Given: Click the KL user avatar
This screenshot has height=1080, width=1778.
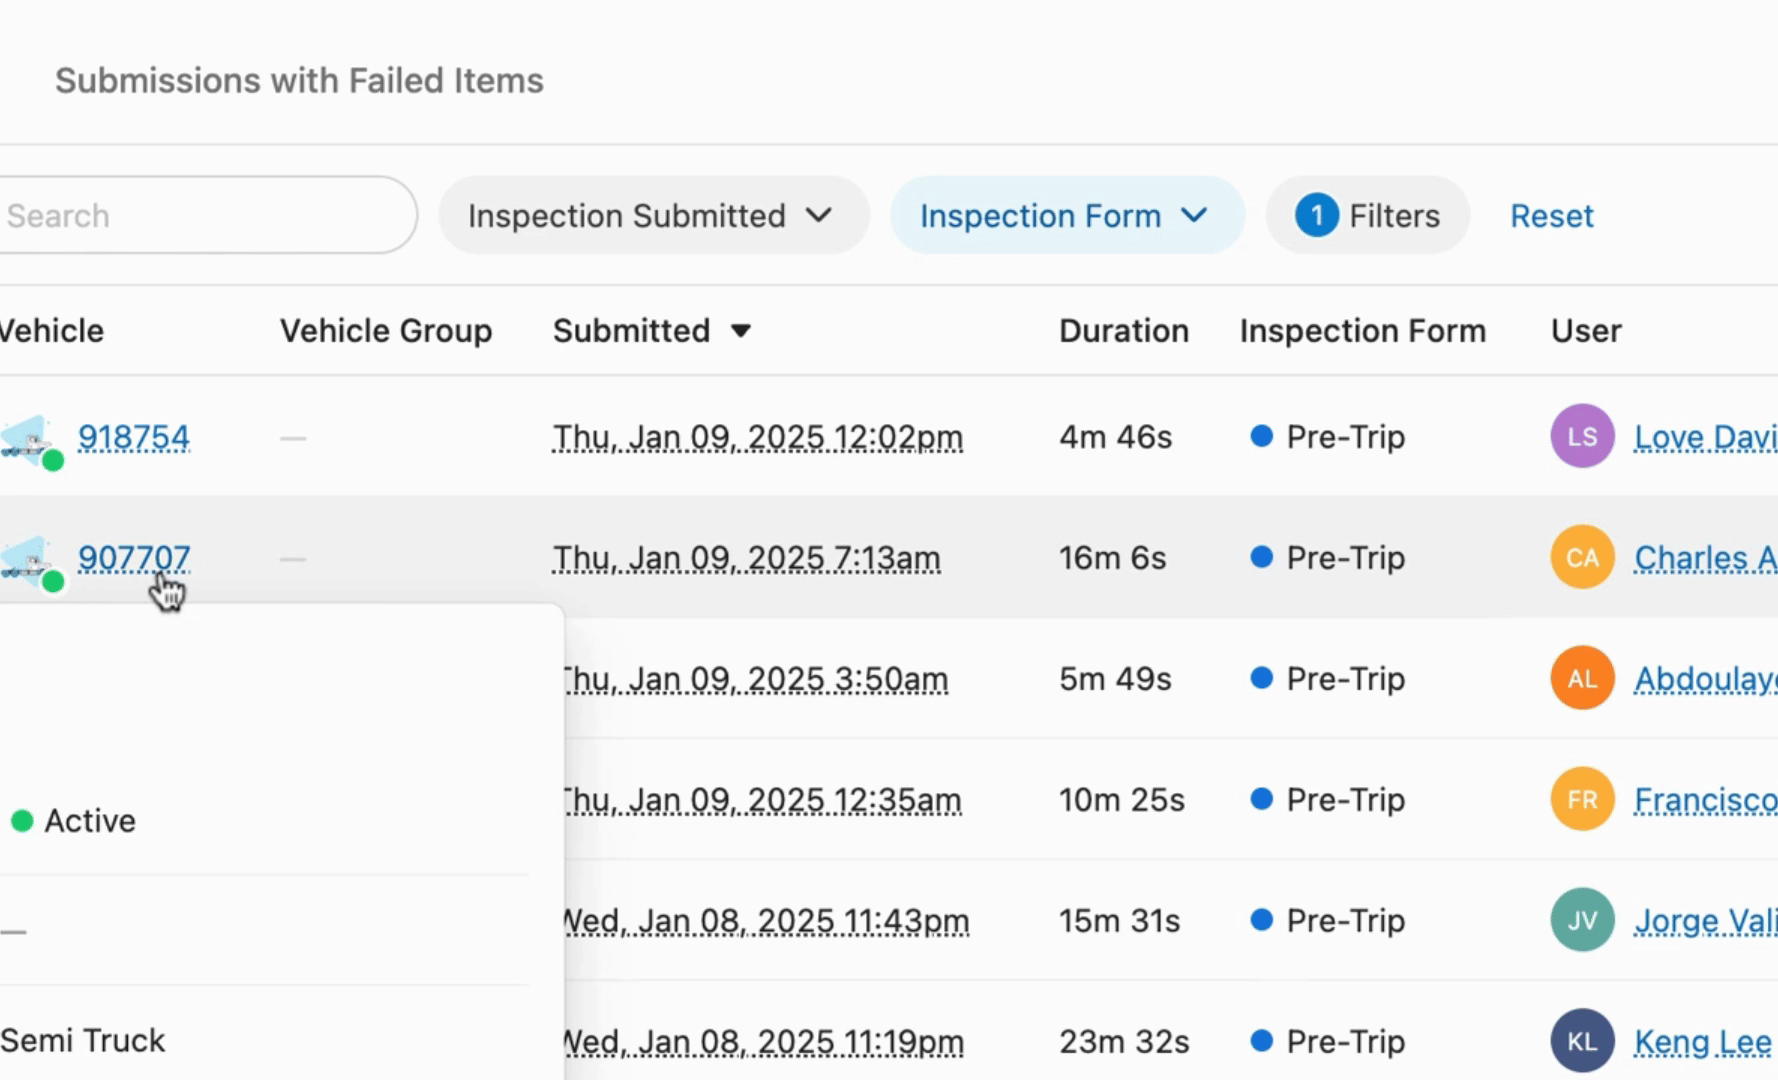Looking at the screenshot, I should tap(1582, 1042).
